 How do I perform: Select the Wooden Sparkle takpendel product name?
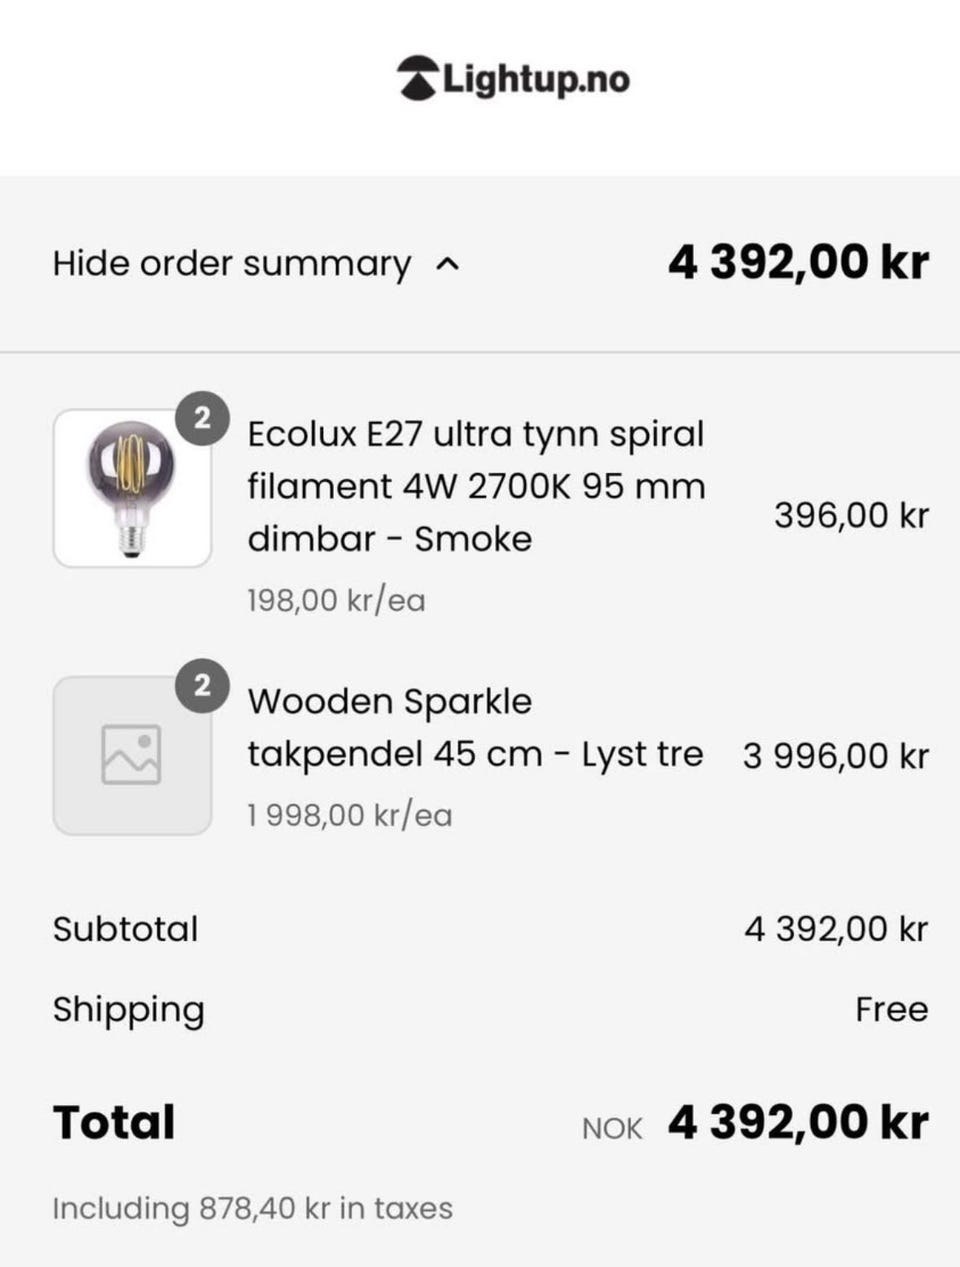coord(475,727)
